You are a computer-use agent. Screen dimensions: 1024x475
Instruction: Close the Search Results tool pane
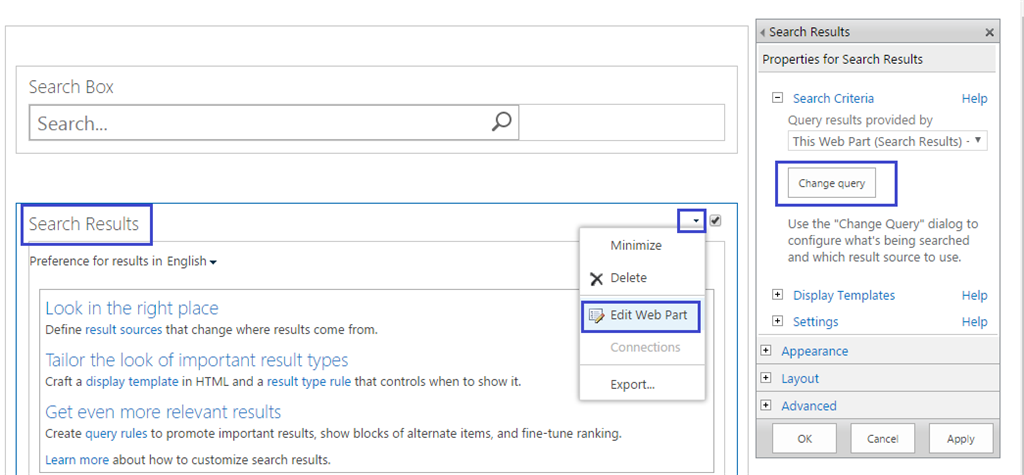[x=989, y=33]
